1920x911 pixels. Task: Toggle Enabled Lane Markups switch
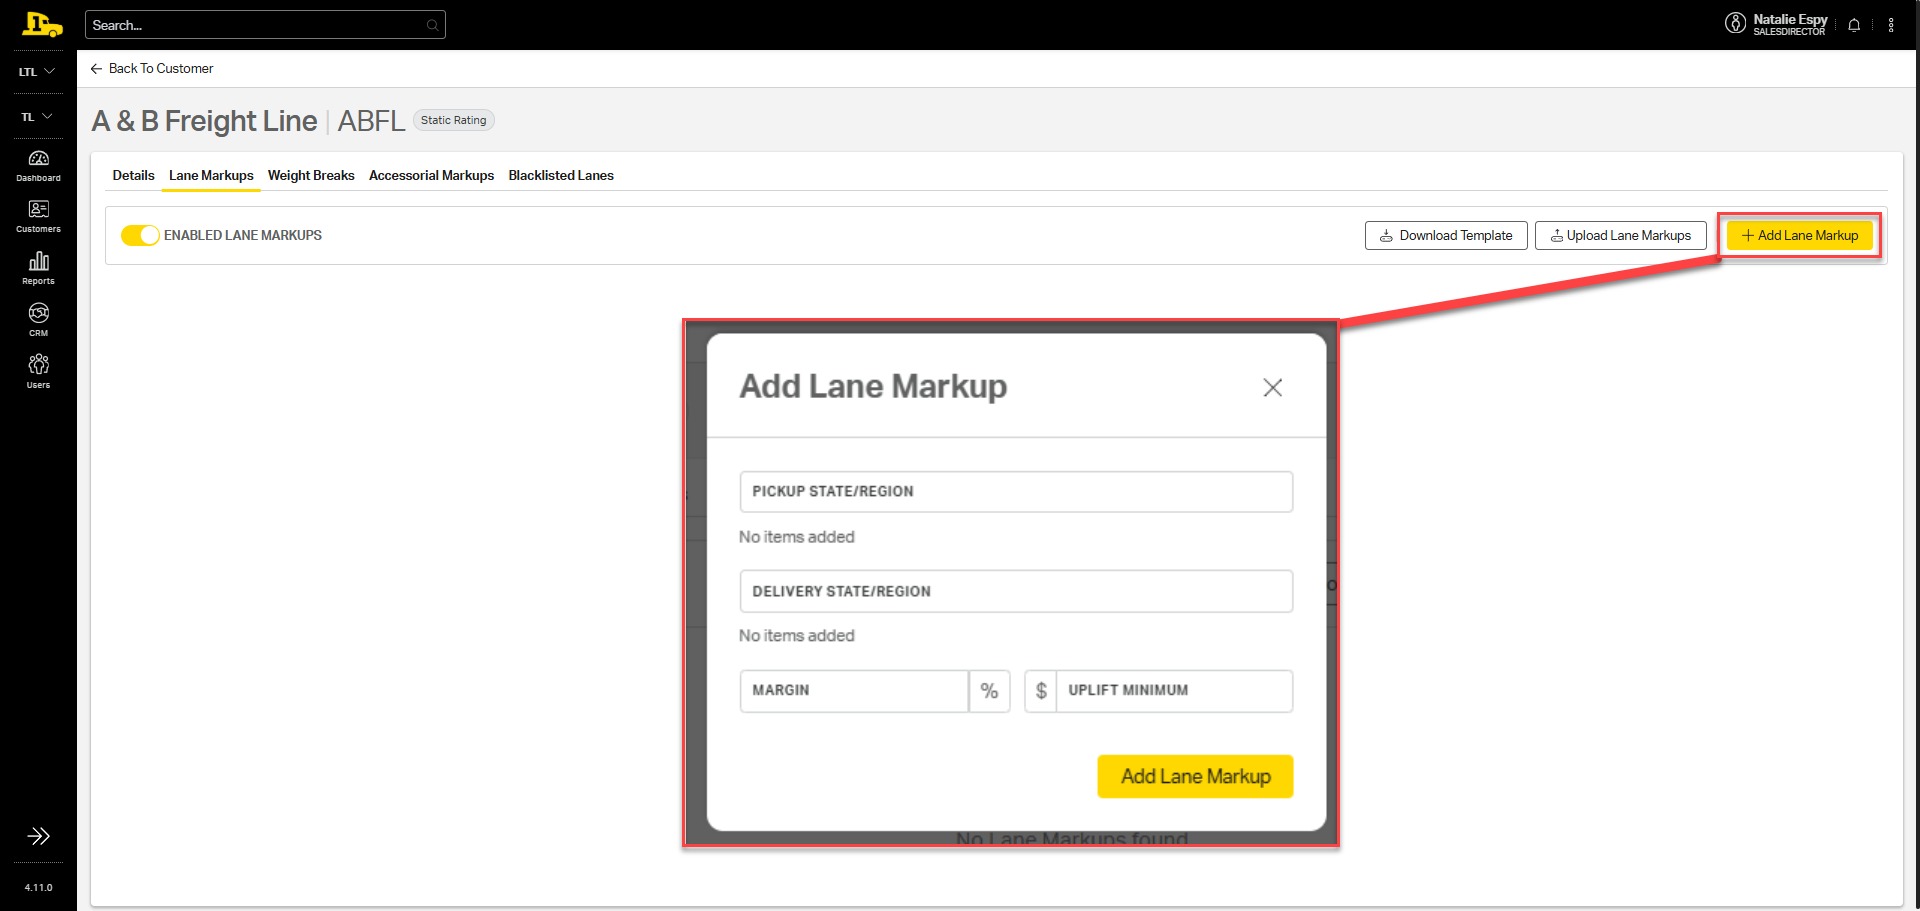140,235
